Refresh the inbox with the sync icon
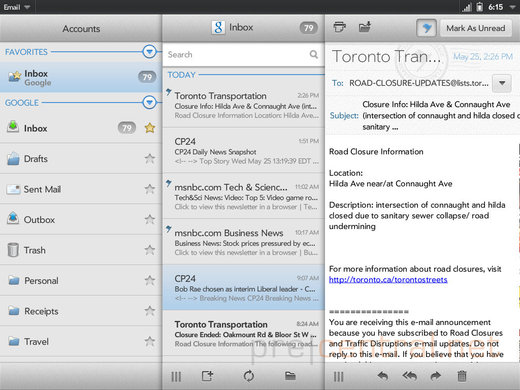This screenshot has height=390, width=520. point(249,376)
